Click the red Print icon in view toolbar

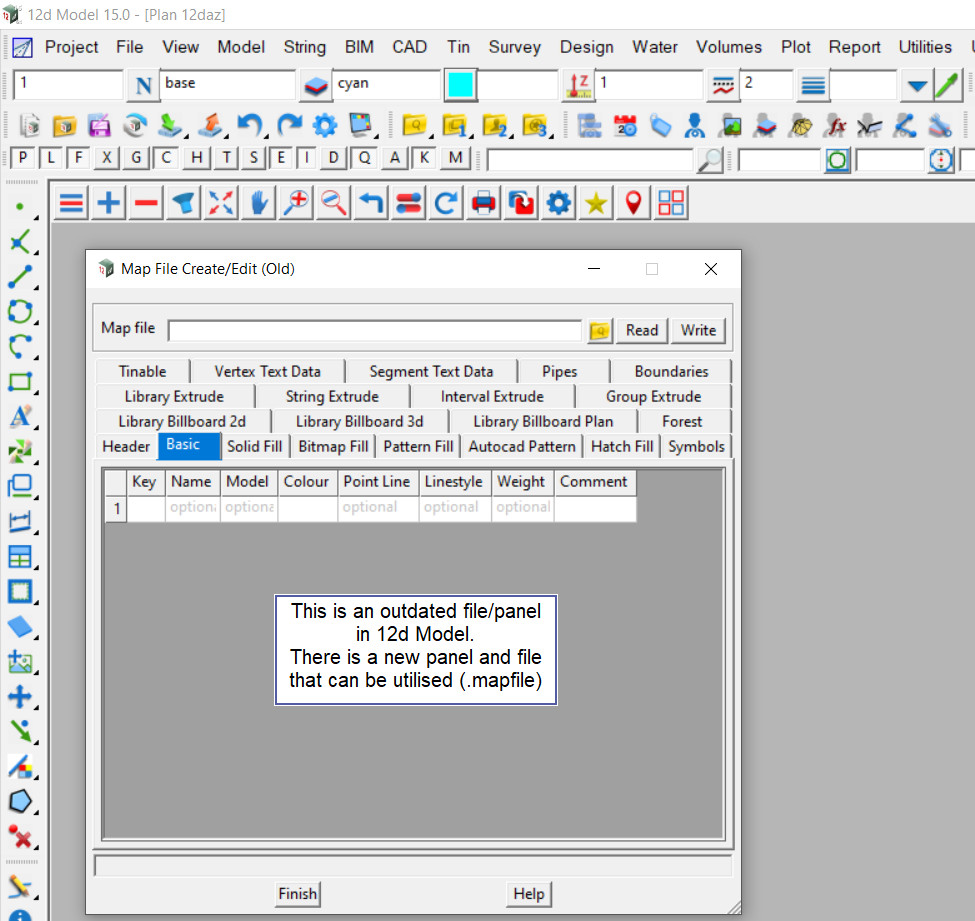(484, 203)
